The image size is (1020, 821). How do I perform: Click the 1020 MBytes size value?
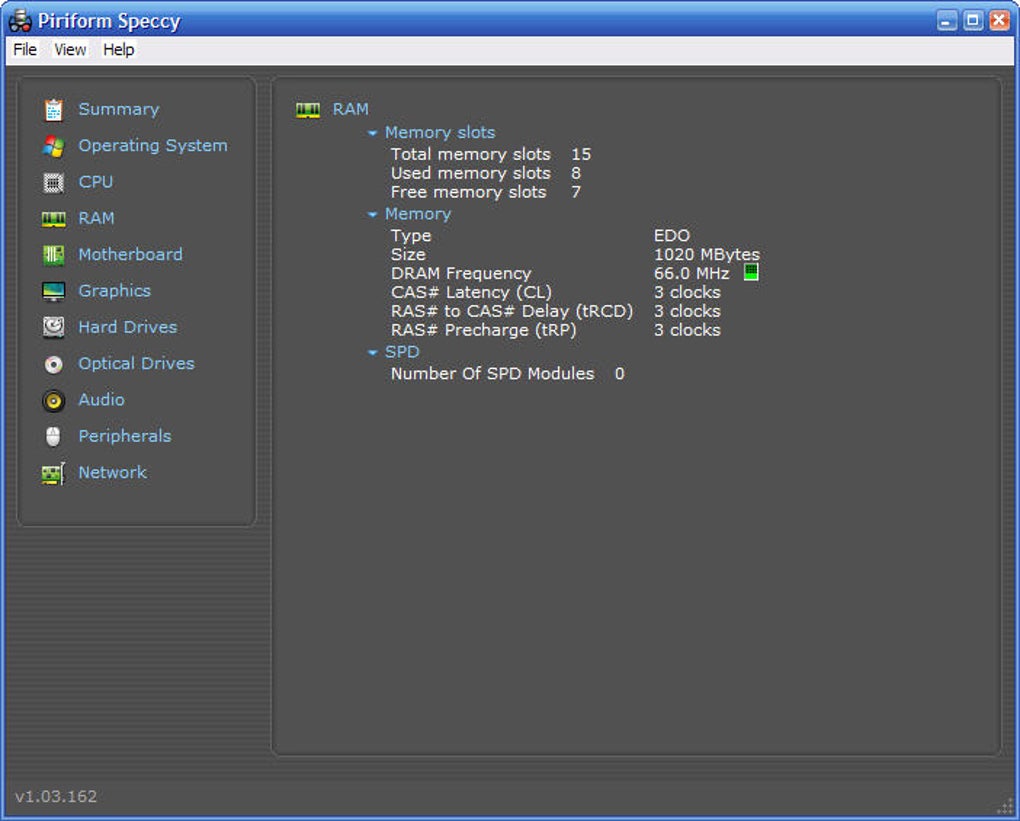(706, 254)
